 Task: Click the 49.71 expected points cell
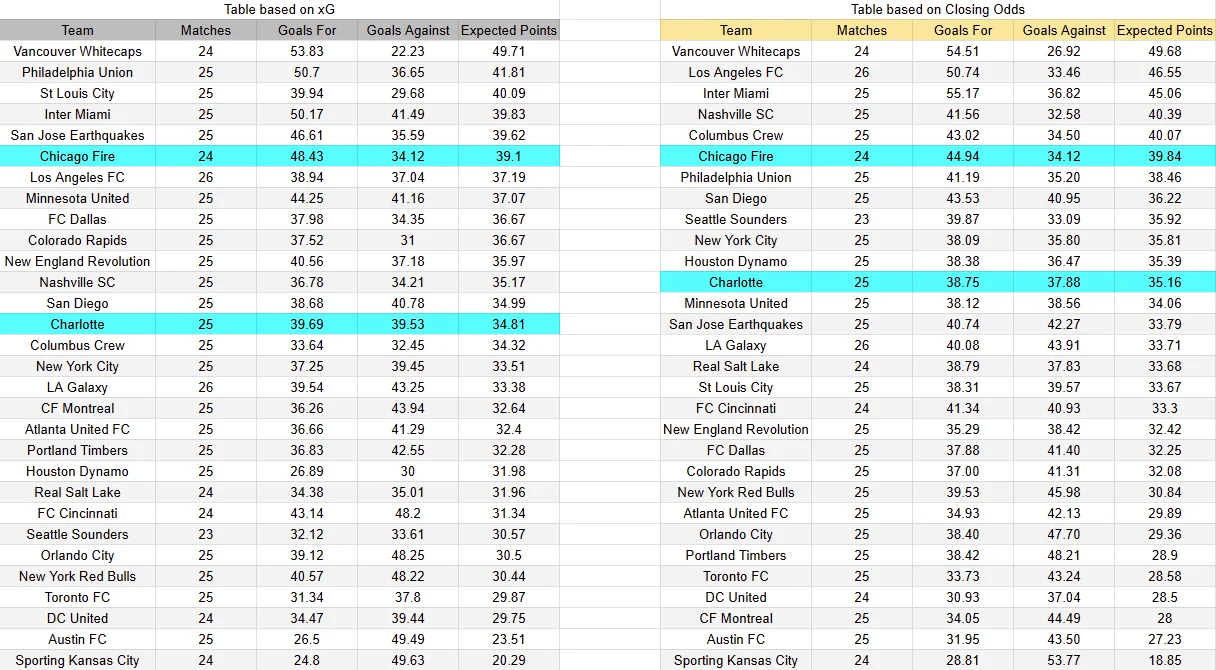click(x=508, y=51)
